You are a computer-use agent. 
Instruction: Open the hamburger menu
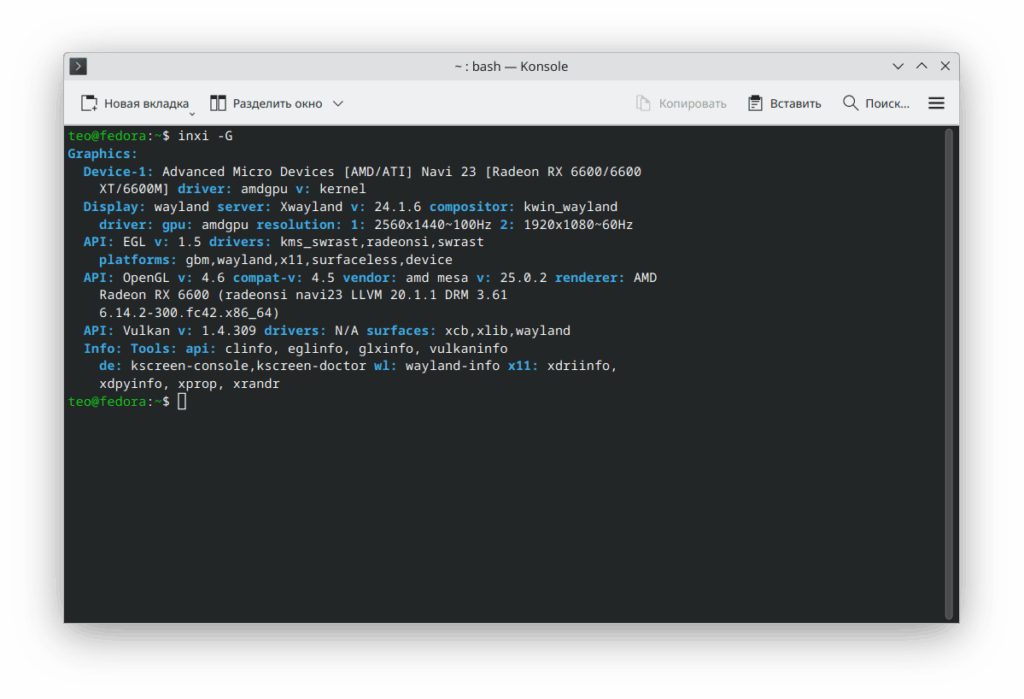click(936, 103)
